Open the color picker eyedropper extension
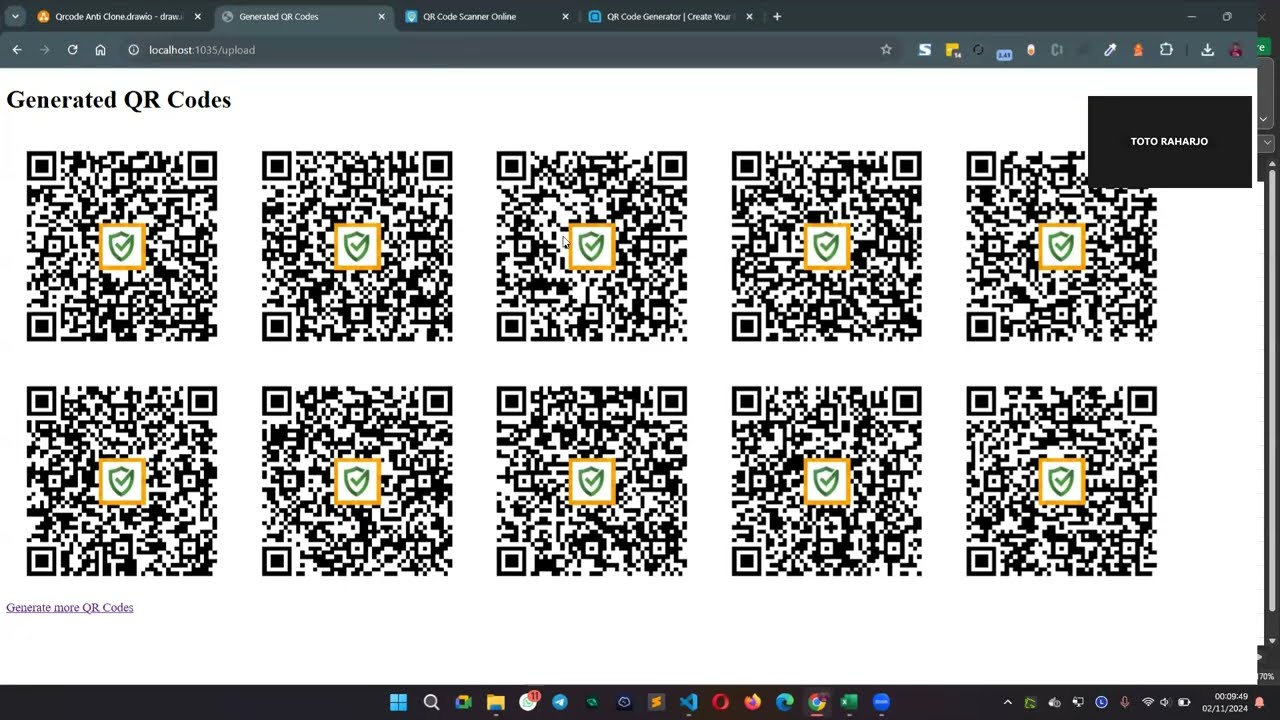The image size is (1280, 720). (1110, 49)
